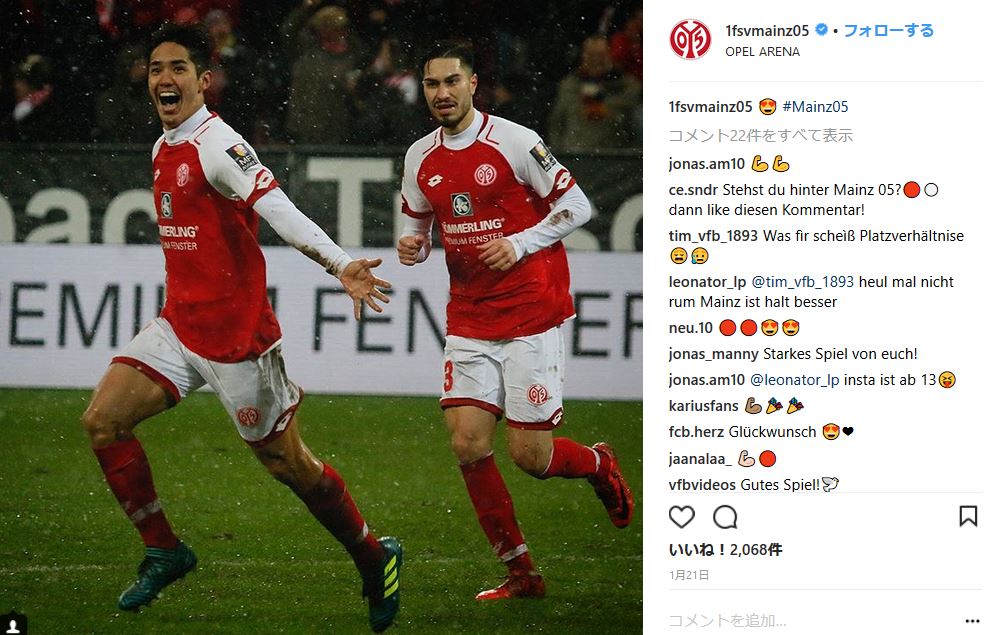Screen dimensions: 984x635
Task: Like the post with the heart icon
Action: point(682,517)
